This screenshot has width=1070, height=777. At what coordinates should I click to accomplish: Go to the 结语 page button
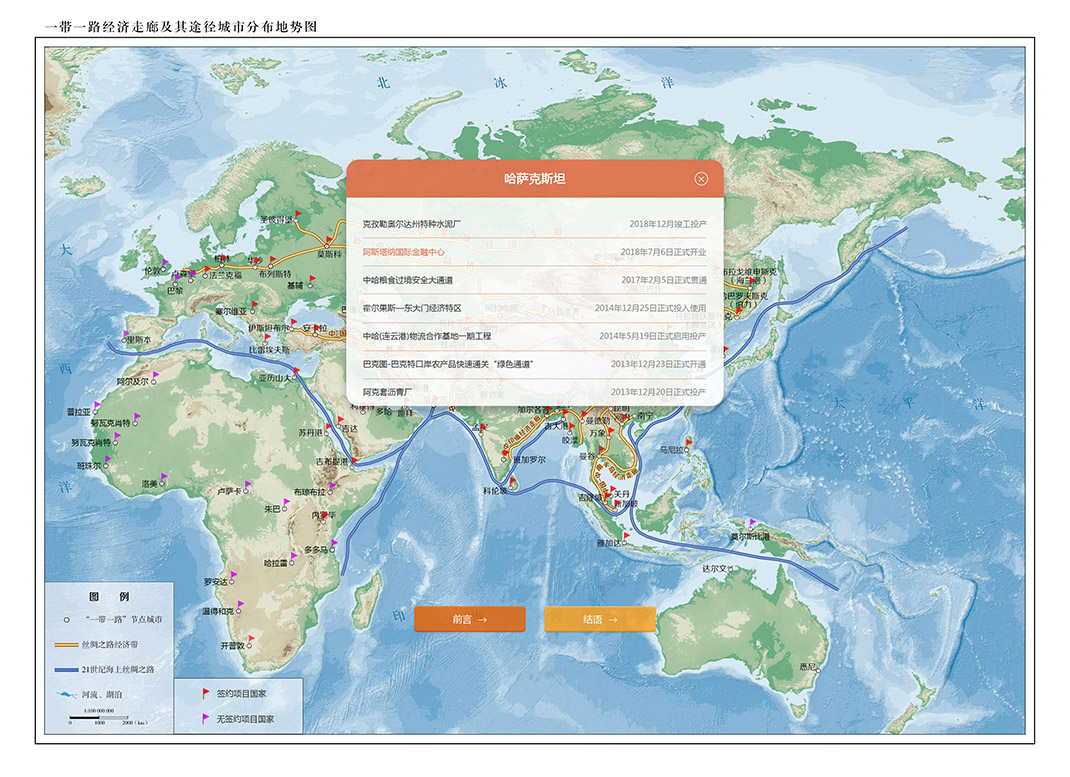point(599,619)
